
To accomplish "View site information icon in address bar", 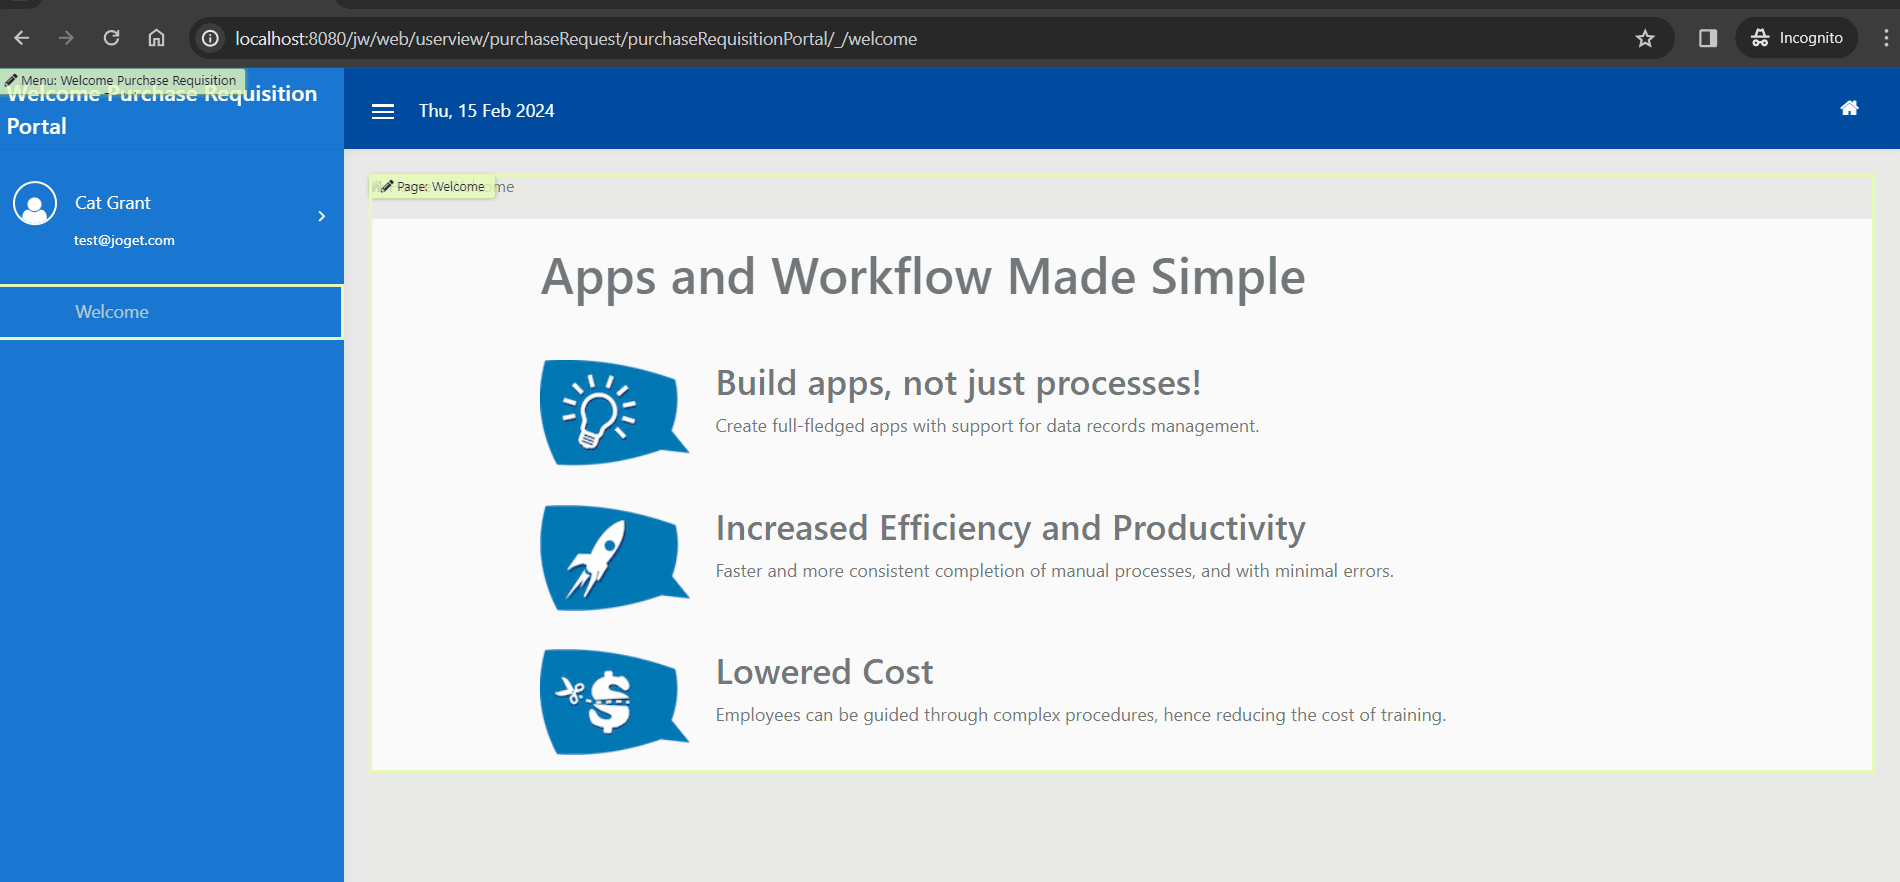I will click(x=210, y=38).
